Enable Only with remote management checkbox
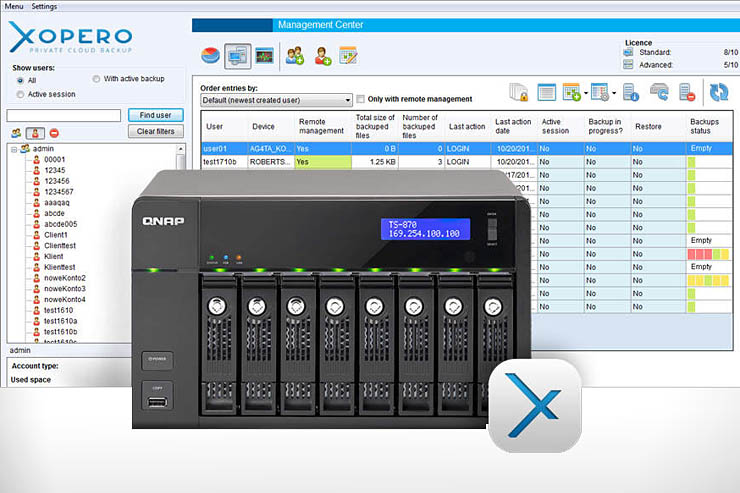The height and width of the screenshot is (493, 740). (x=361, y=100)
